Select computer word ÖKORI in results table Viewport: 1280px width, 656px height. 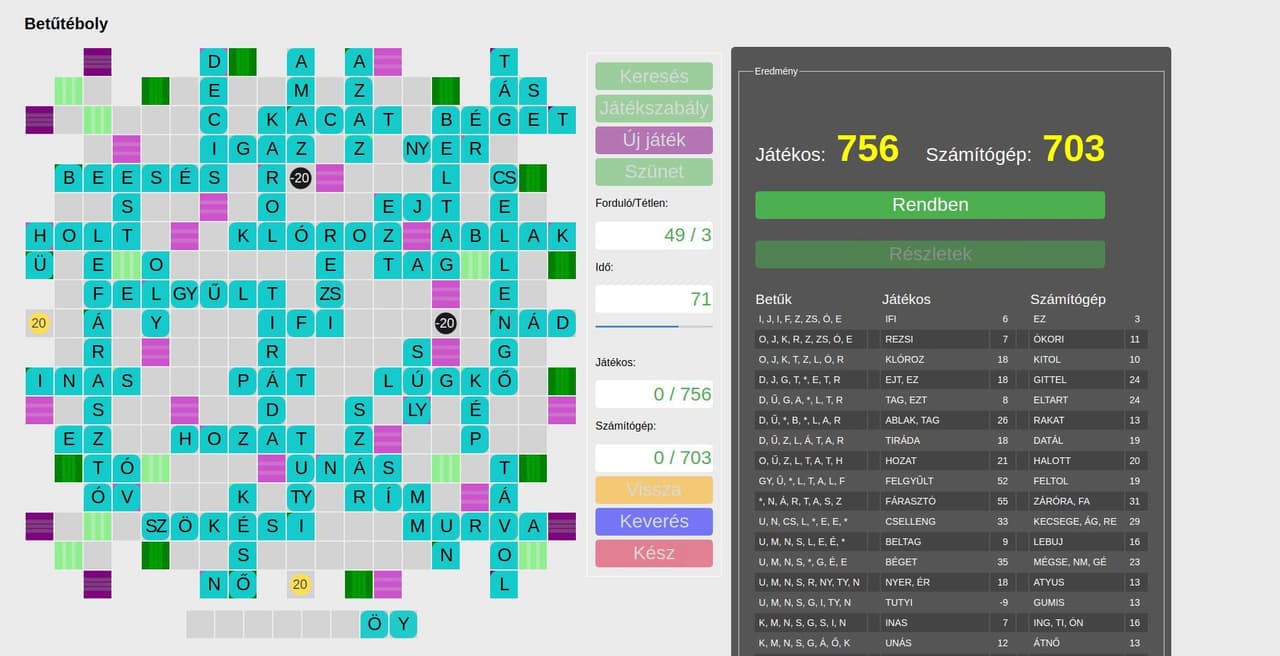tap(1048, 339)
